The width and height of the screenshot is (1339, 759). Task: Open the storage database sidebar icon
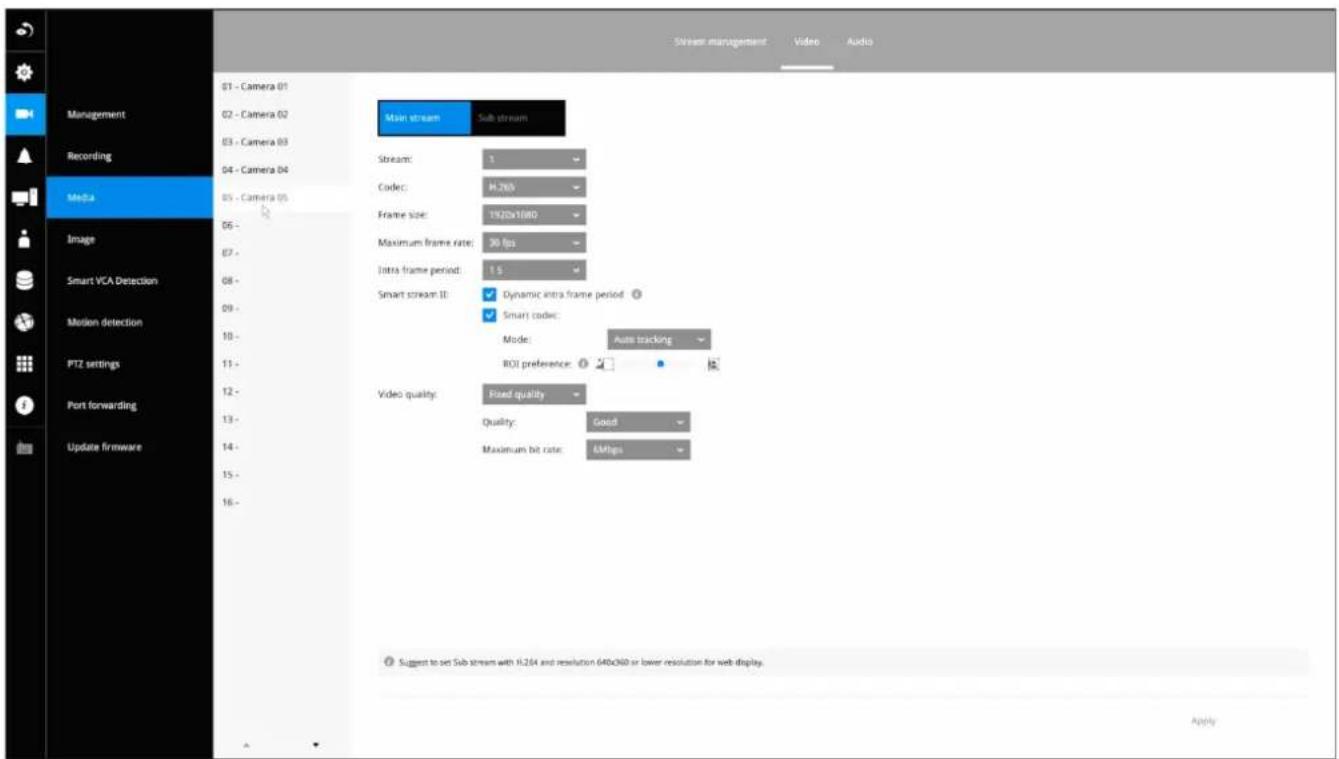(24, 281)
